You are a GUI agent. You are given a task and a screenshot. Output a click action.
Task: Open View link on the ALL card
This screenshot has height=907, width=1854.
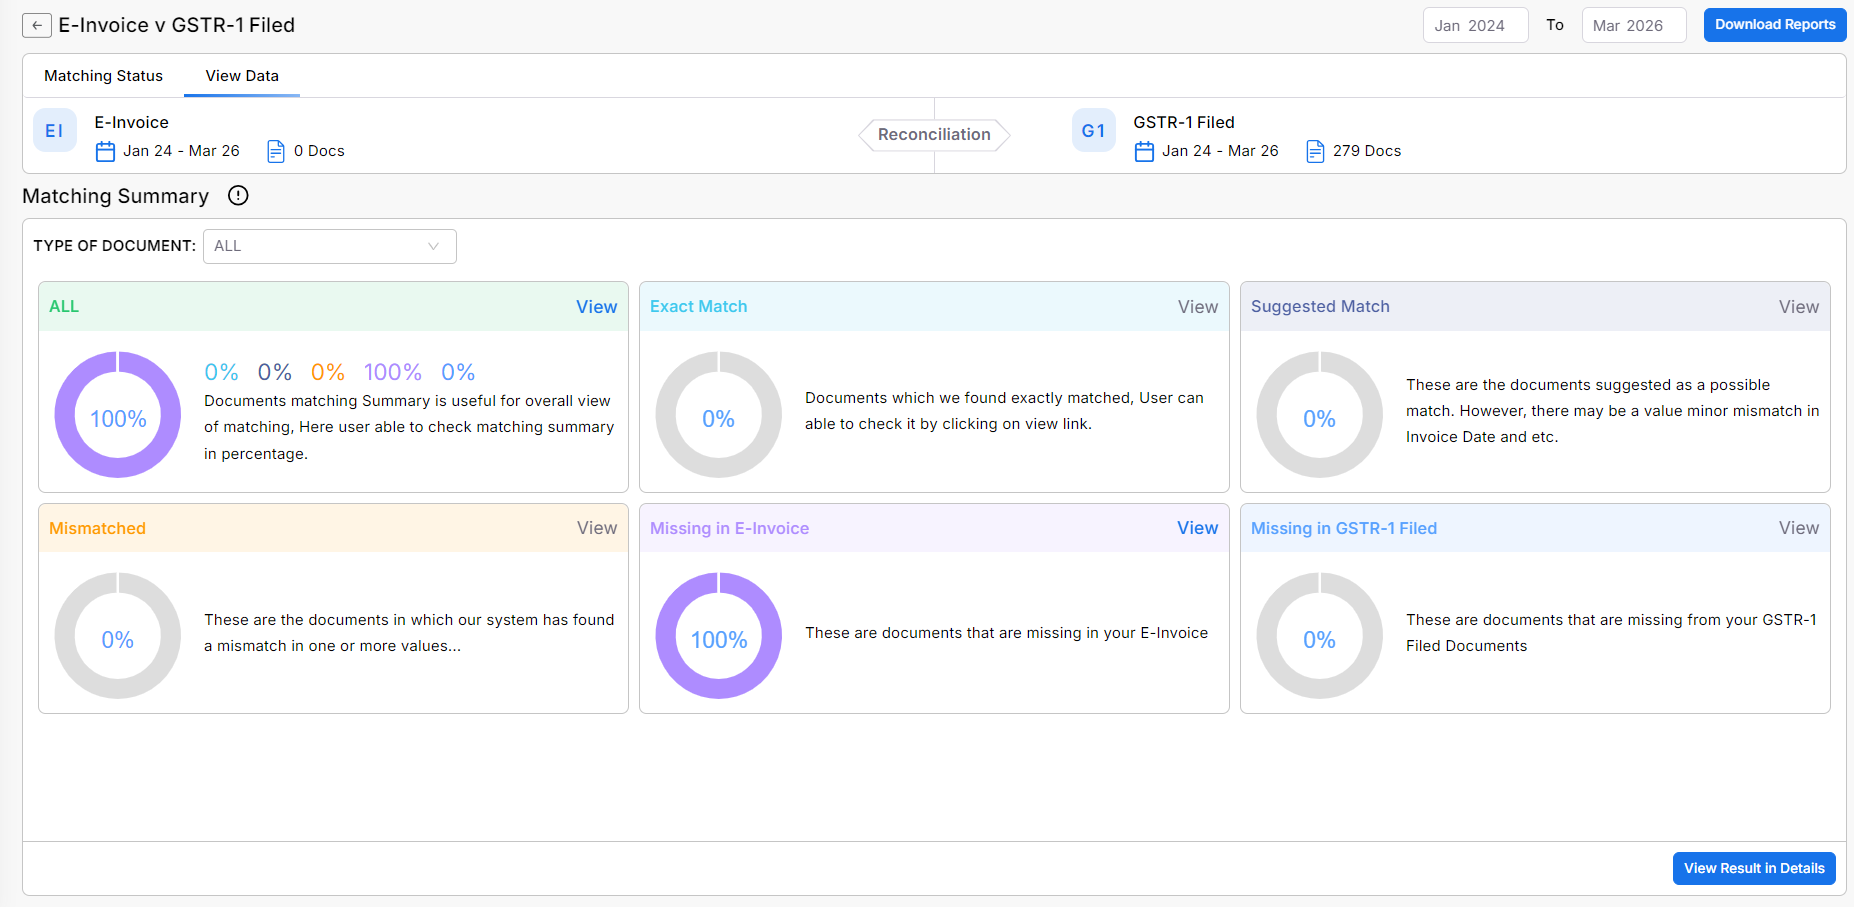(x=596, y=307)
